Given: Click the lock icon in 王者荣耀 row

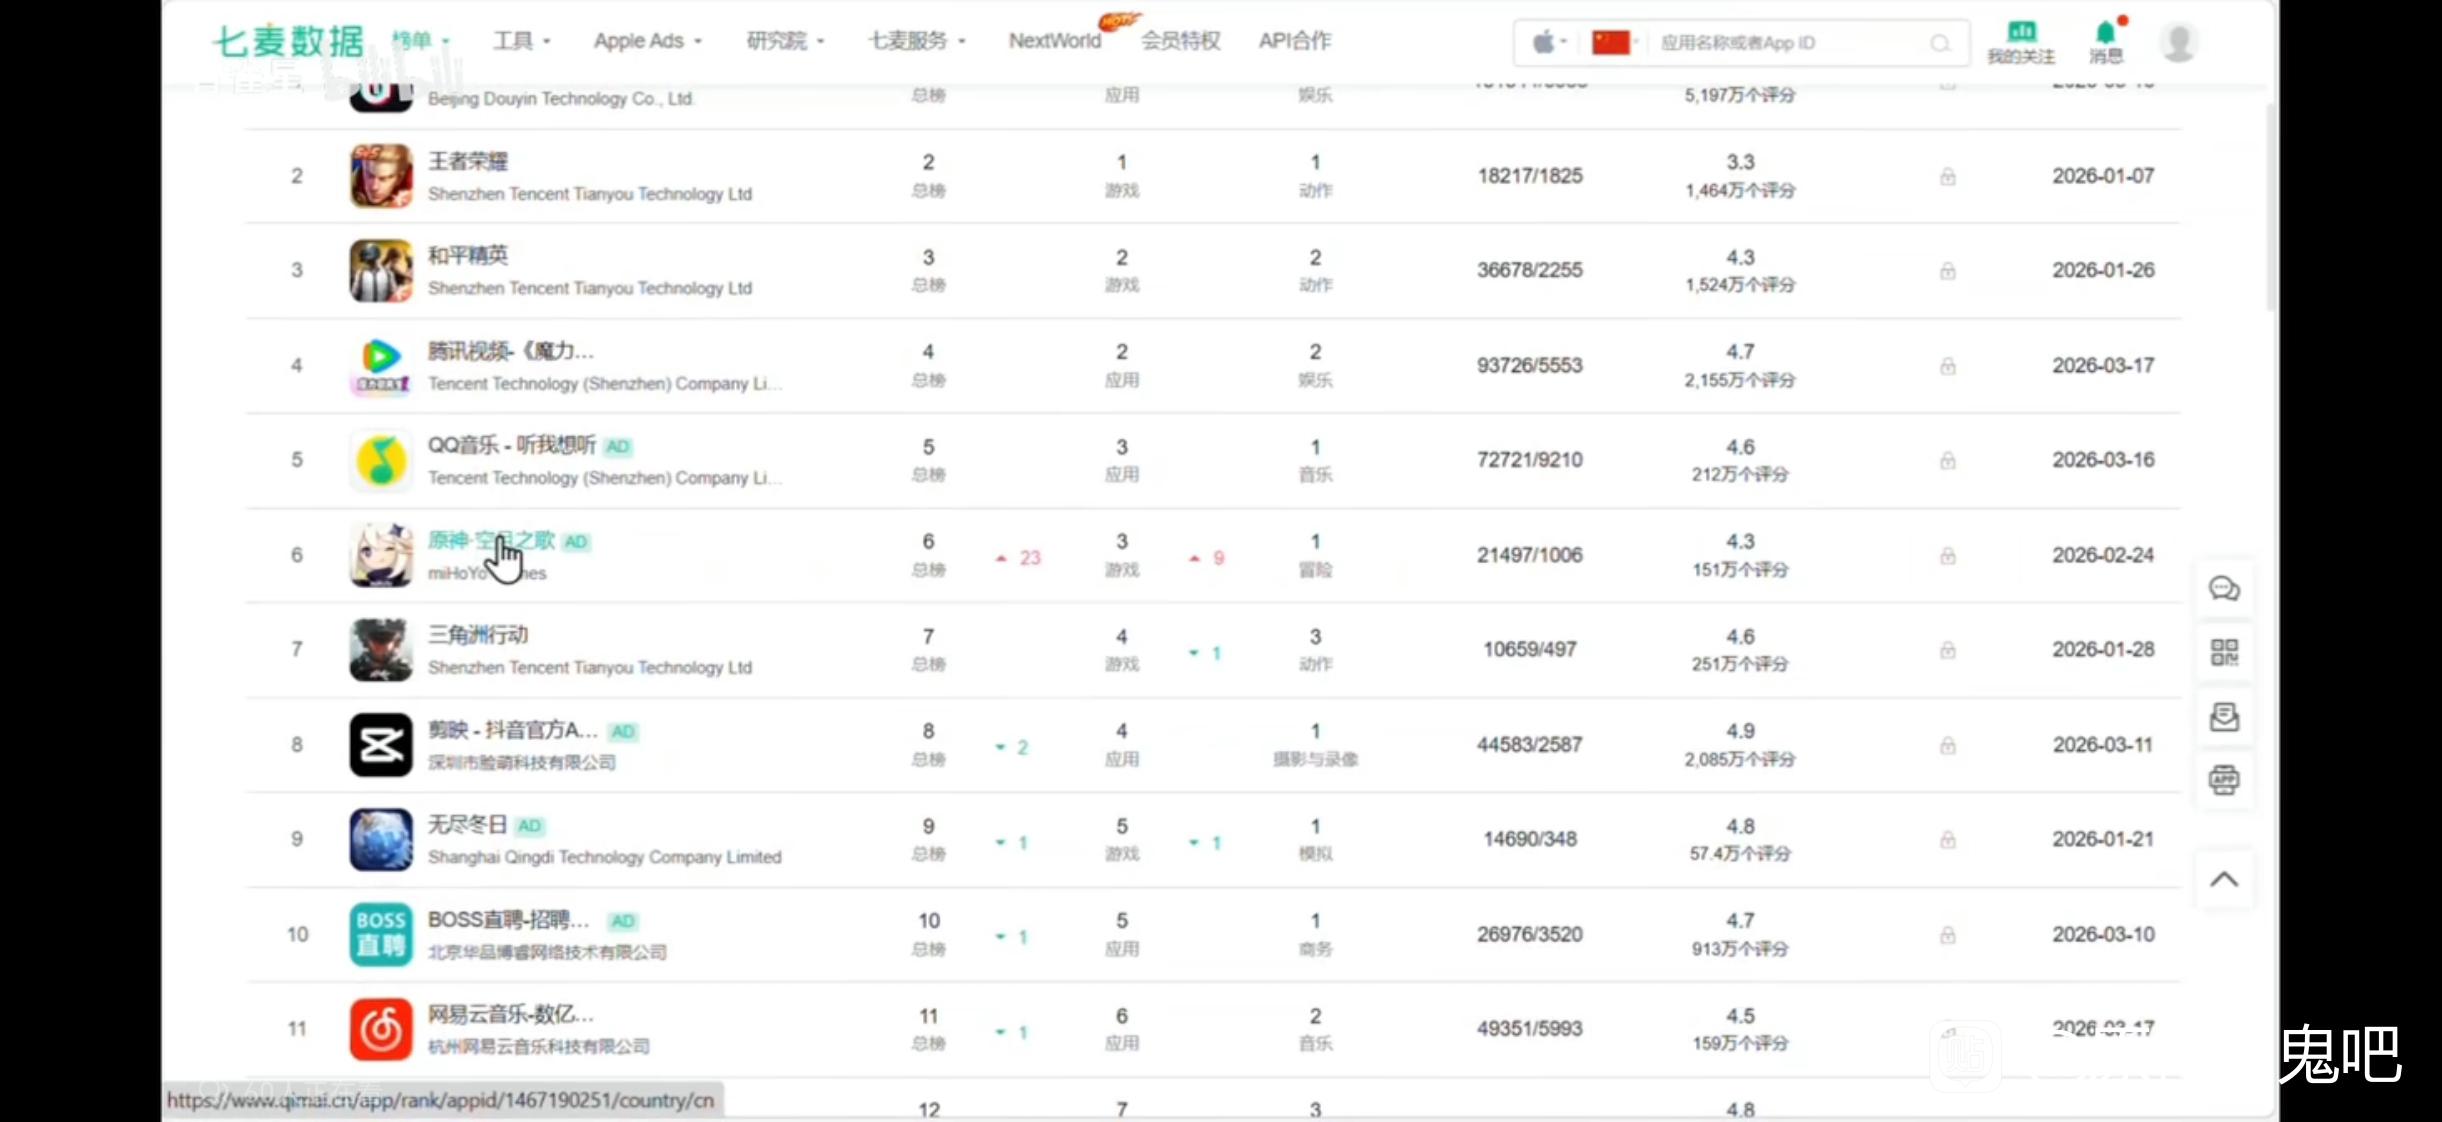Looking at the screenshot, I should point(1948,177).
